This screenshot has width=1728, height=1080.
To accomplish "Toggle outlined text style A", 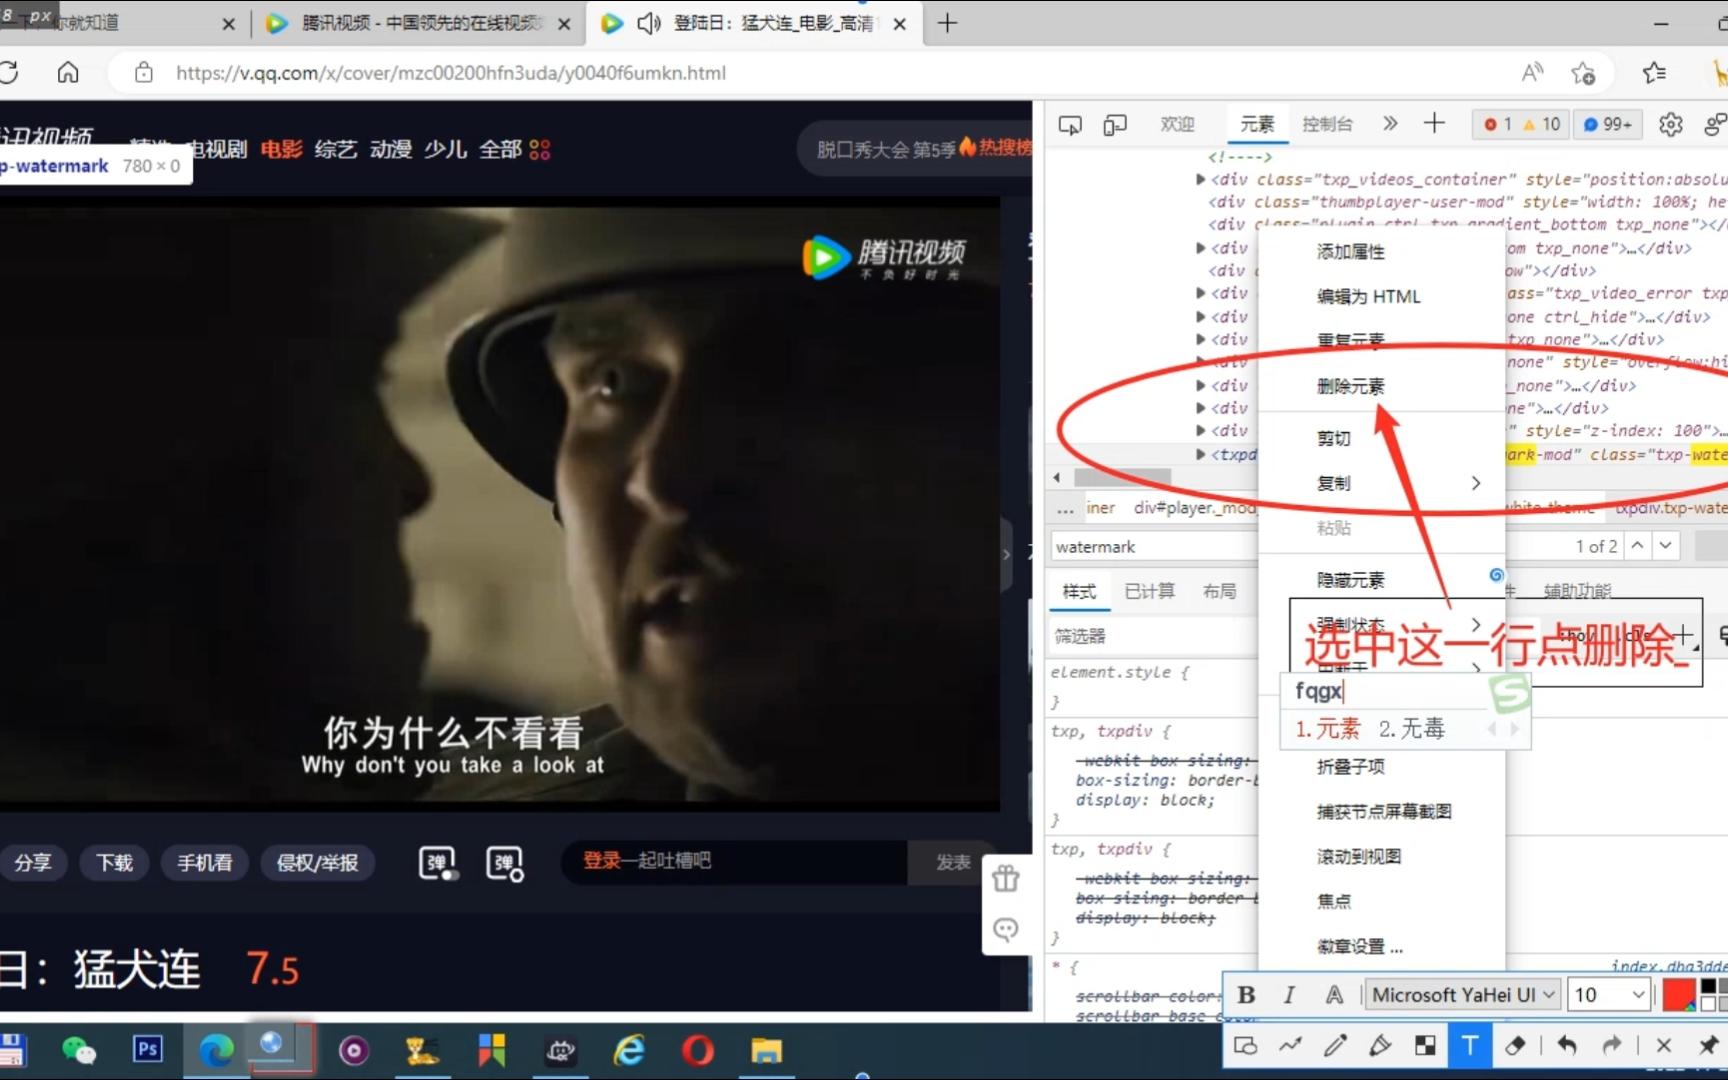I will click(1334, 995).
